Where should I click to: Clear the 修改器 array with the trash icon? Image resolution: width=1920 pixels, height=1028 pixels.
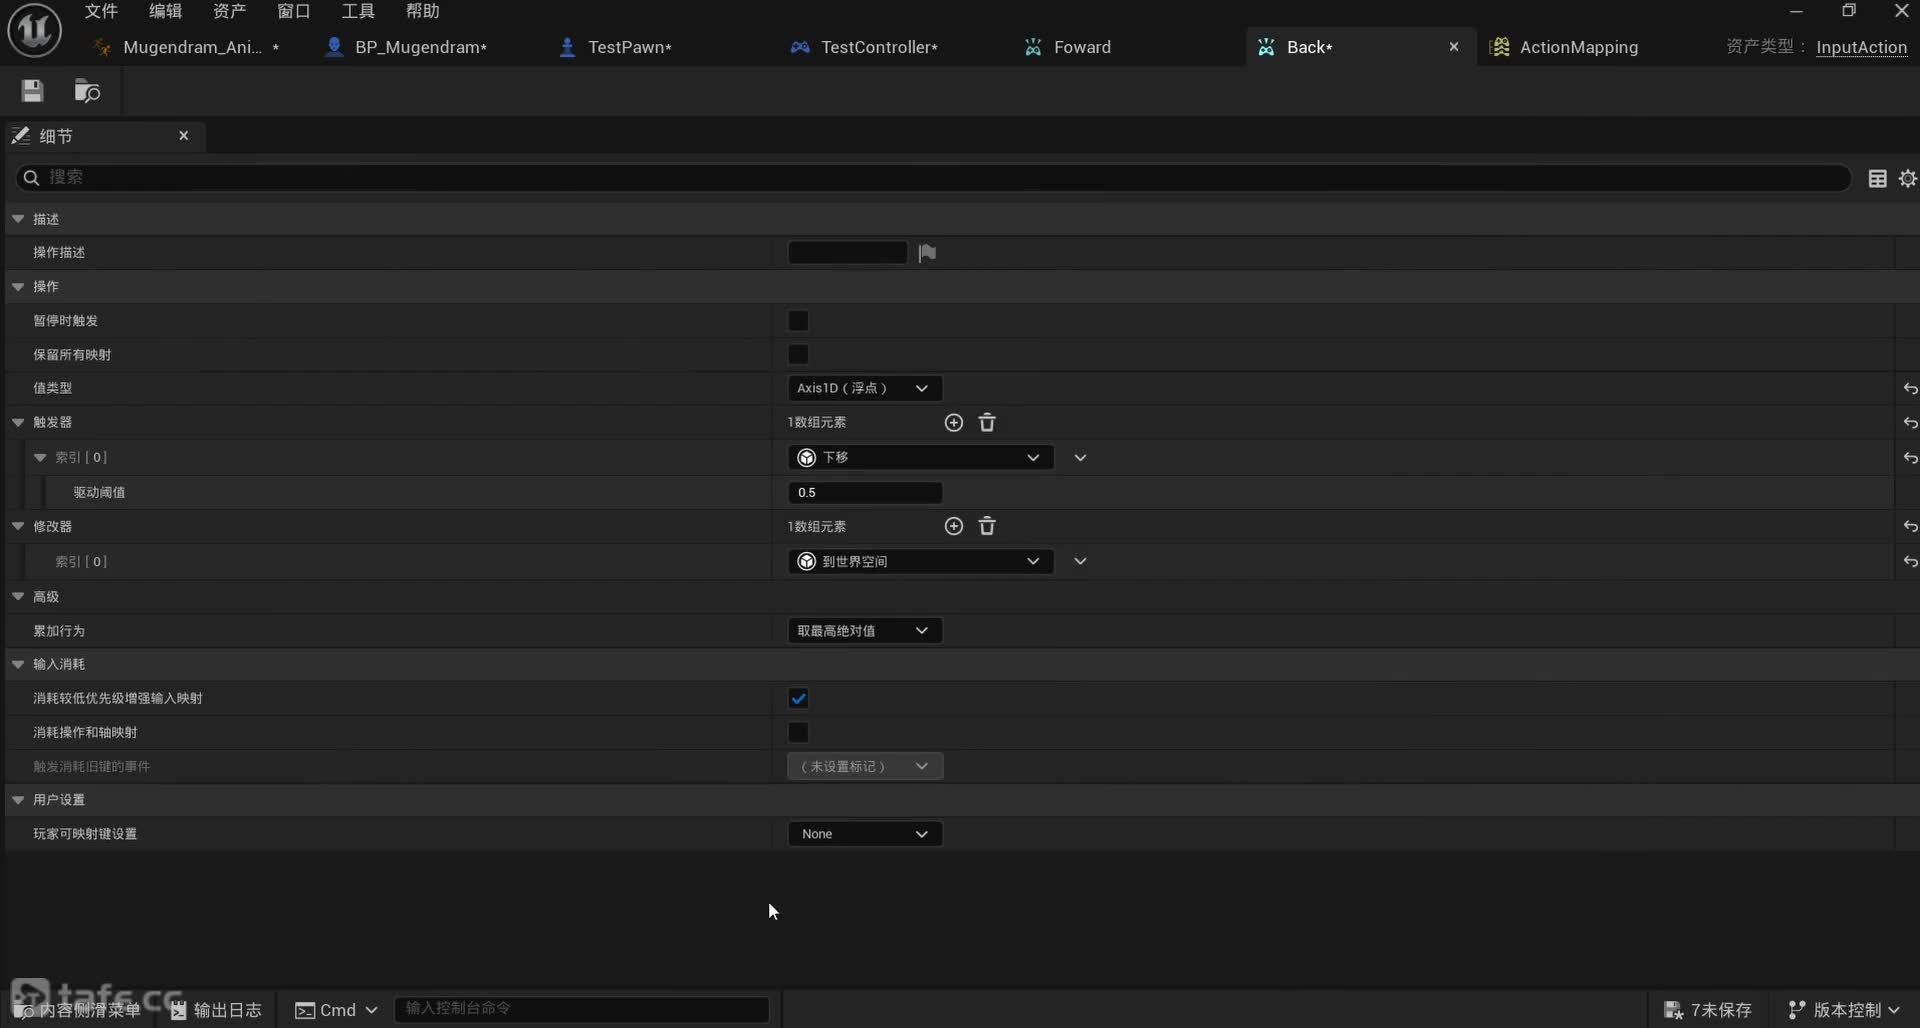[x=987, y=527]
